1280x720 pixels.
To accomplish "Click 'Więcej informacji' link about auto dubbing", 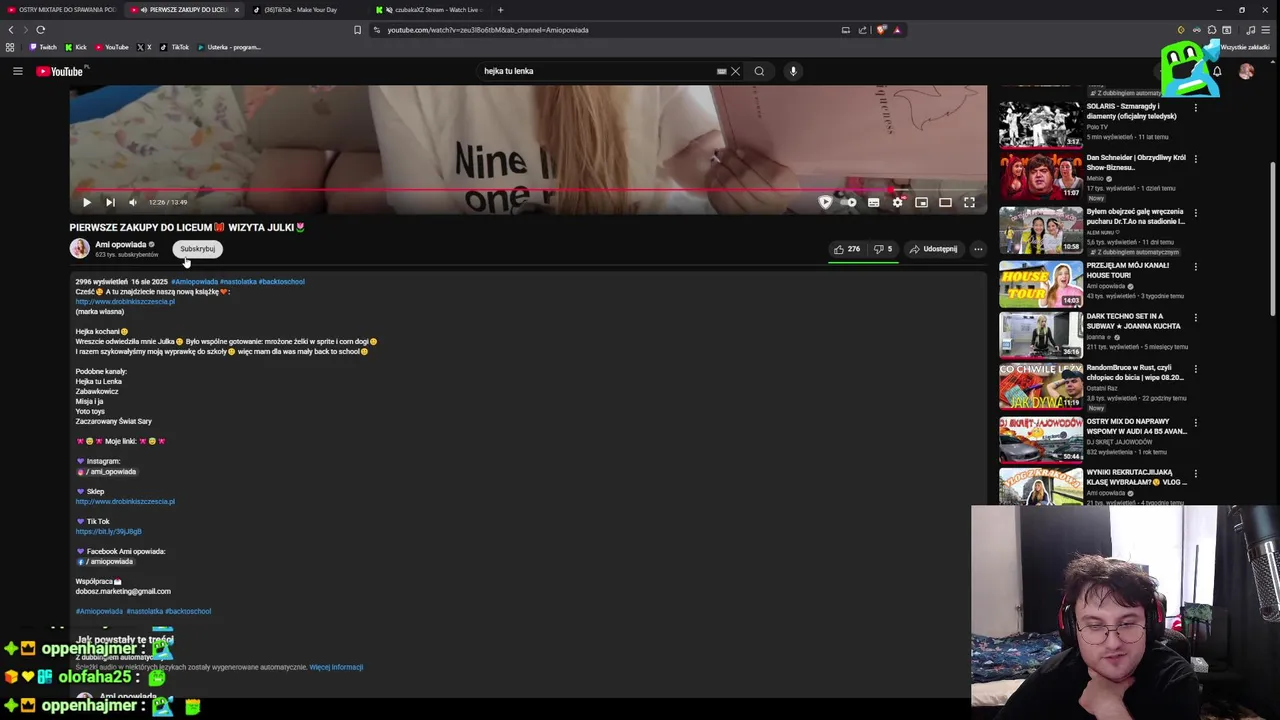I will pos(336,667).
